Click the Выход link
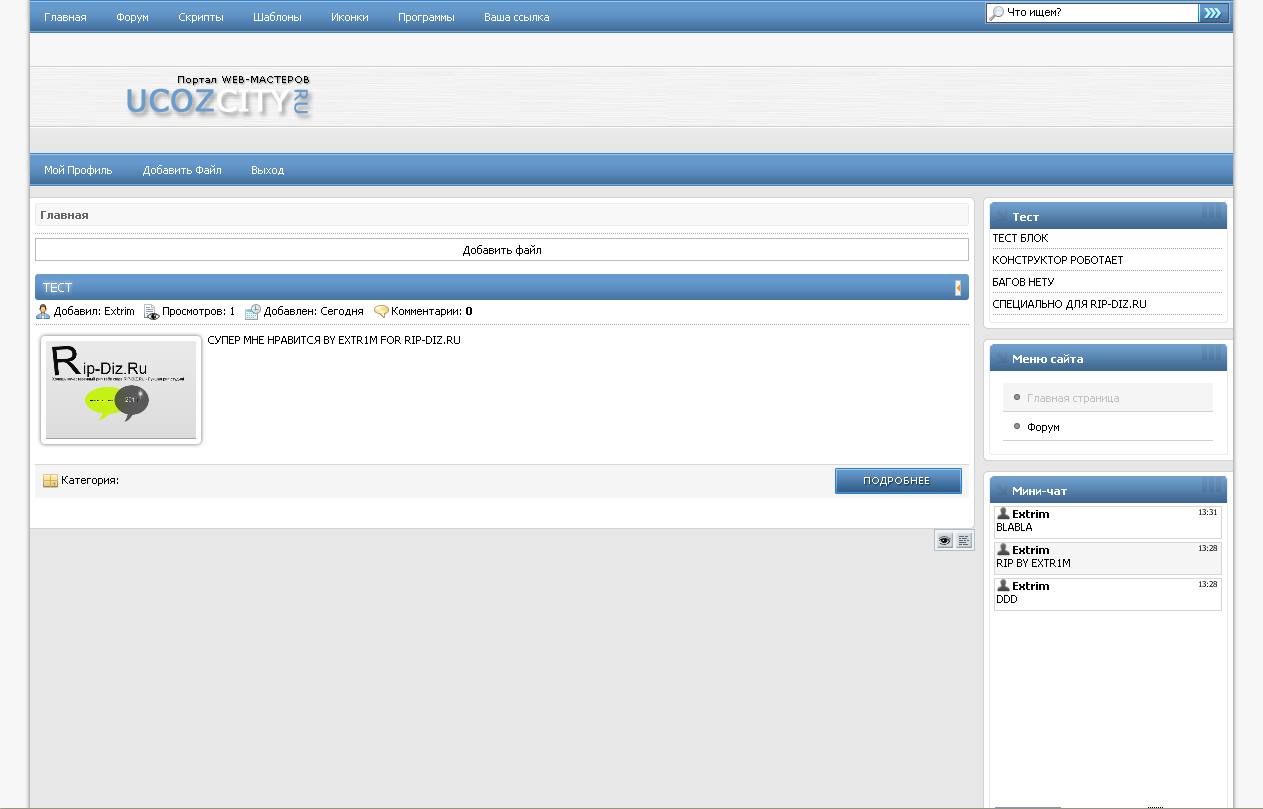The height and width of the screenshot is (809, 1263). click(267, 170)
